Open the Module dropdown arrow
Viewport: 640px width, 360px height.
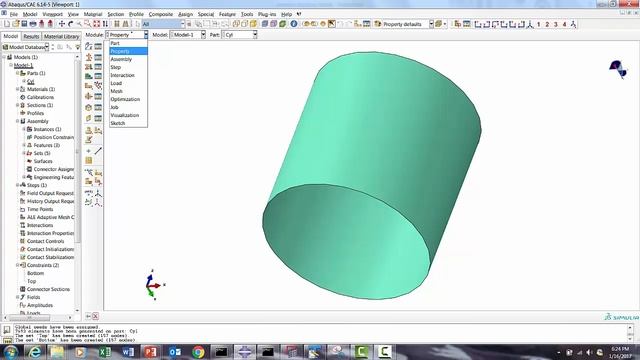pos(145,35)
